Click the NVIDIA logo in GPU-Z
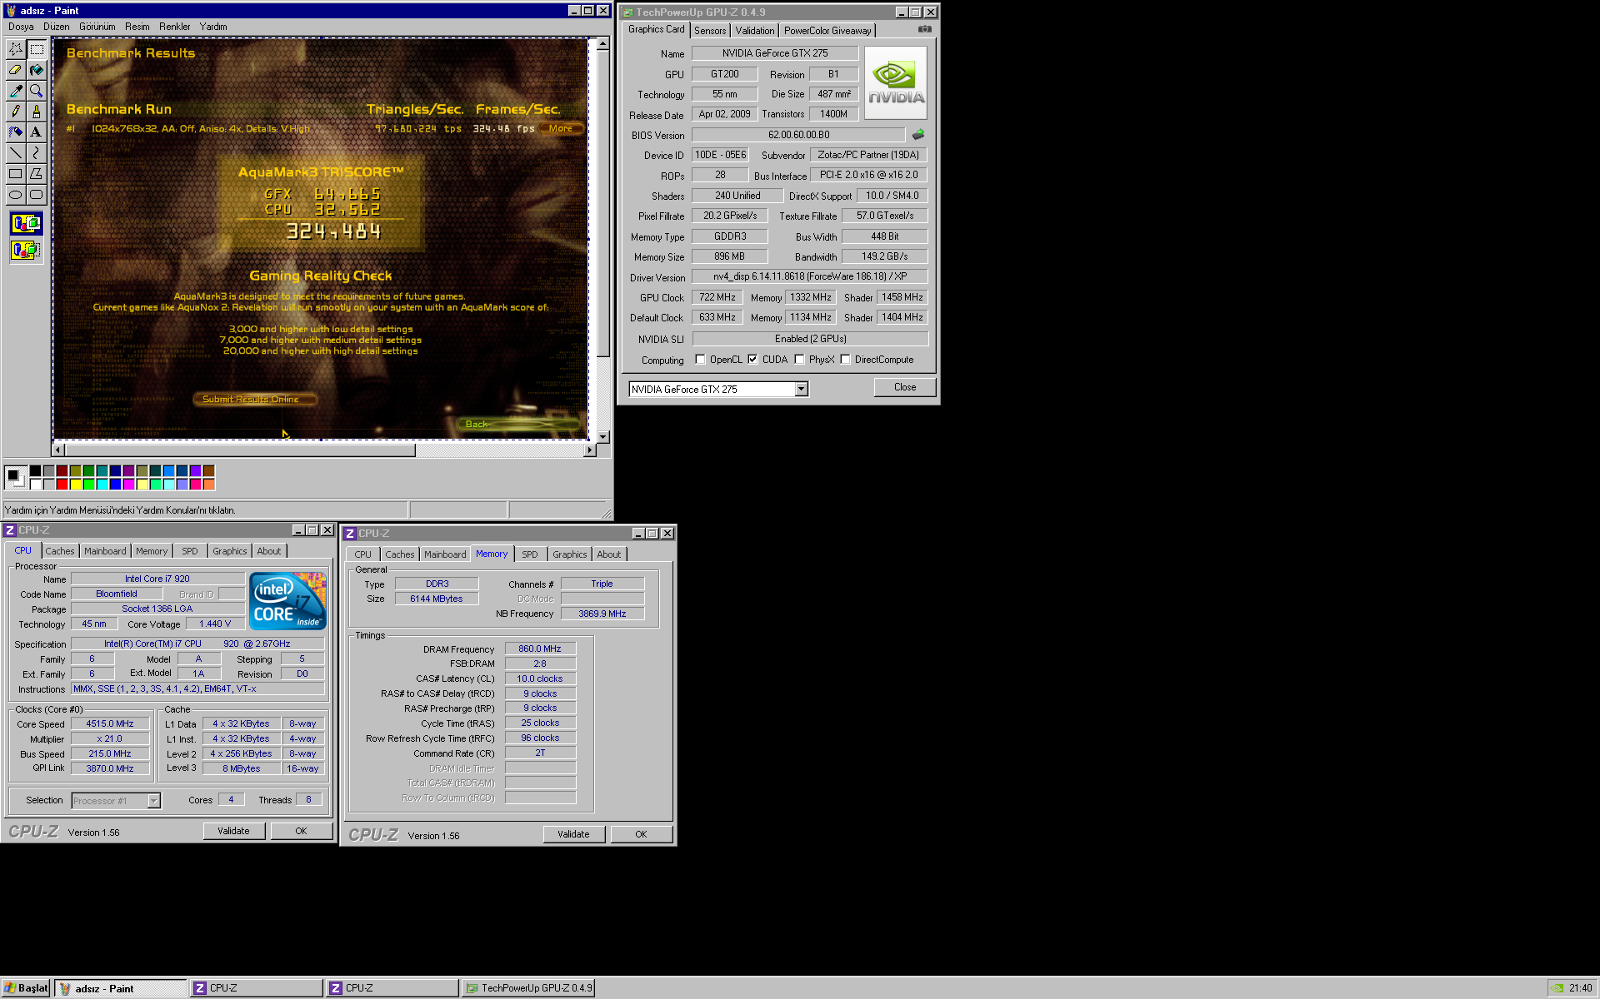Screen dimensions: 1600x999 tap(896, 83)
